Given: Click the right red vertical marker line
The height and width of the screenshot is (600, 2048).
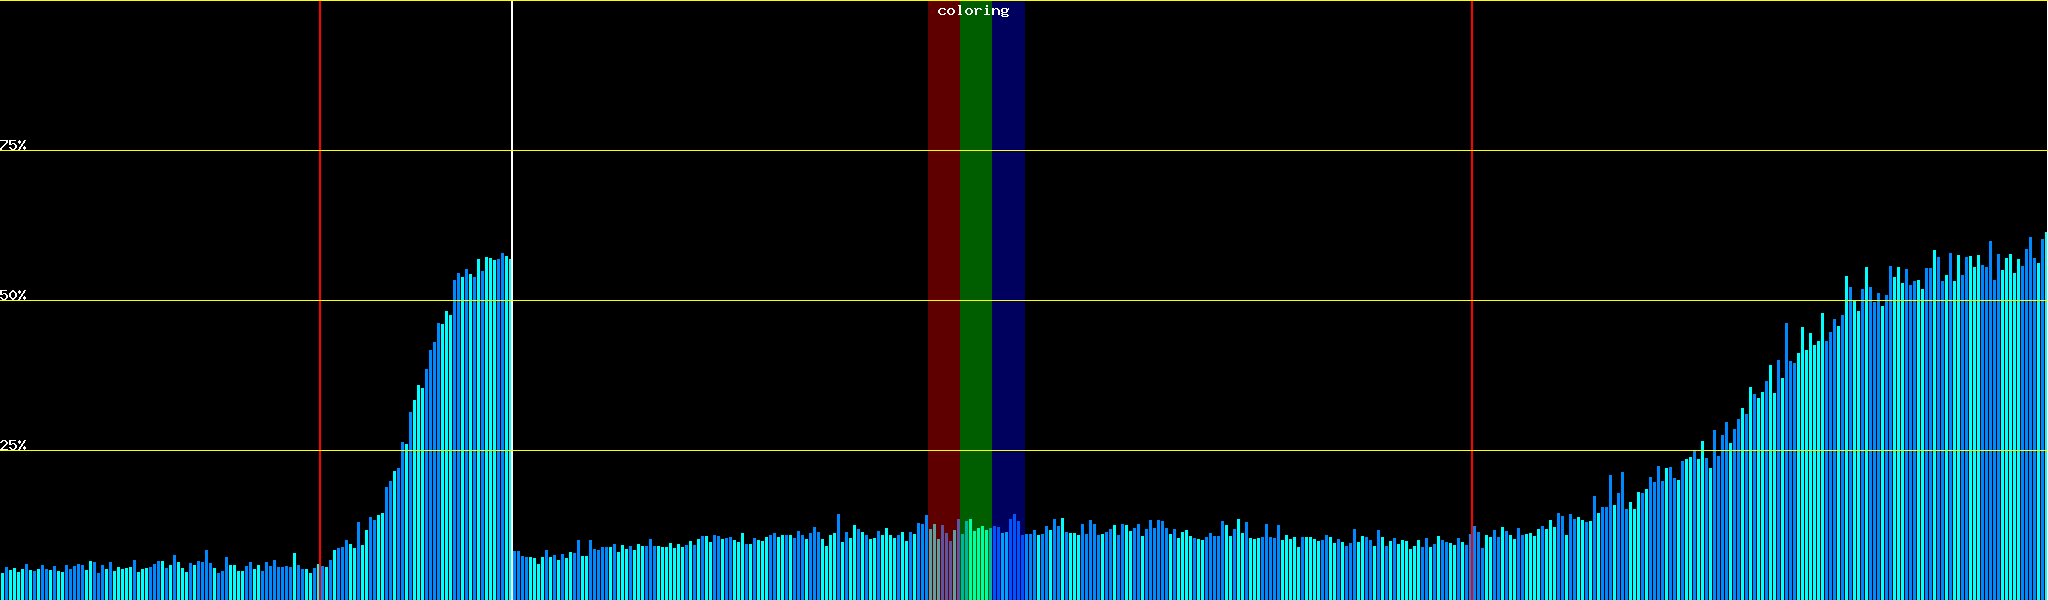Looking at the screenshot, I should (x=1472, y=200).
